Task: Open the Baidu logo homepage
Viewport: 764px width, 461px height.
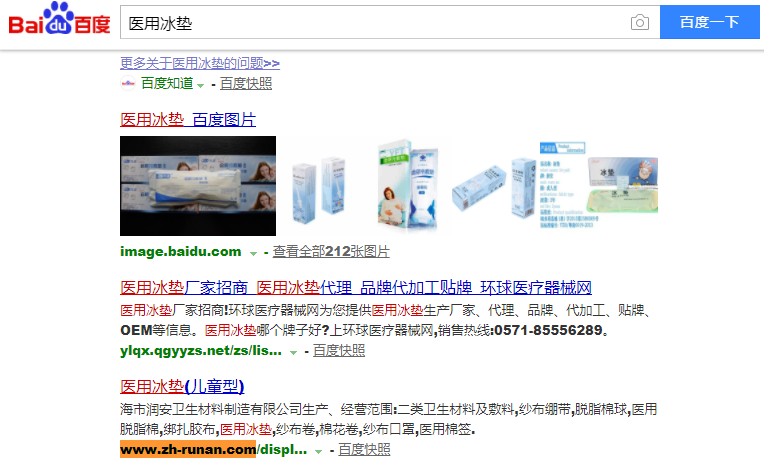Action: [59, 19]
